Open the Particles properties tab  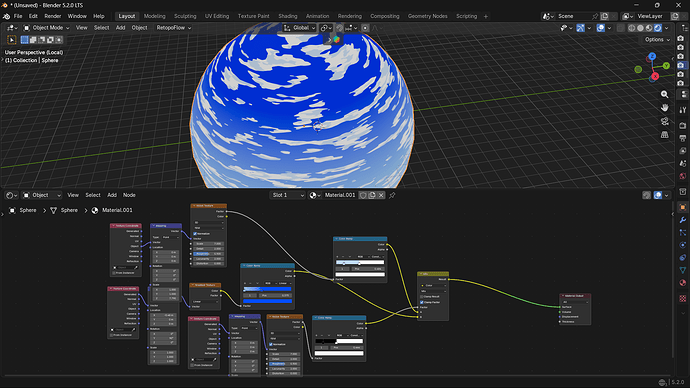point(683,232)
